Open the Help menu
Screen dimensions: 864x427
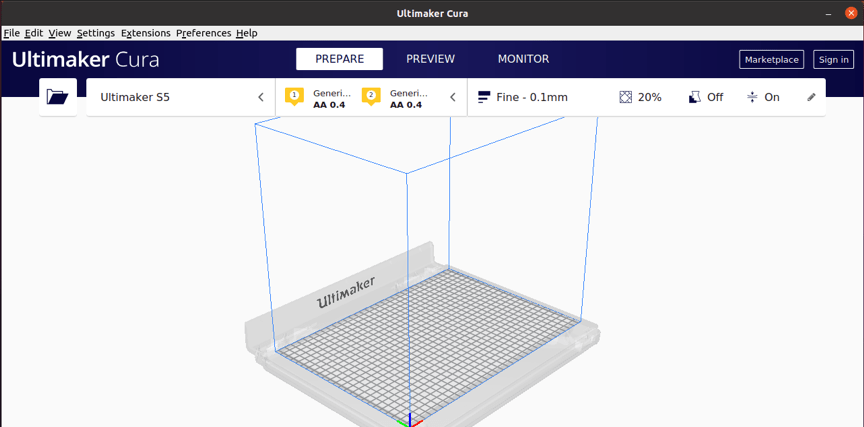[247, 33]
